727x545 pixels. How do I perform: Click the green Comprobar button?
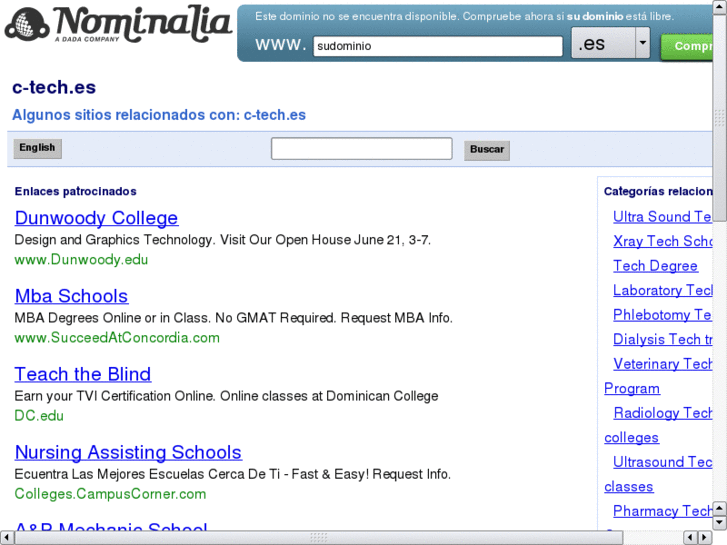(687, 46)
